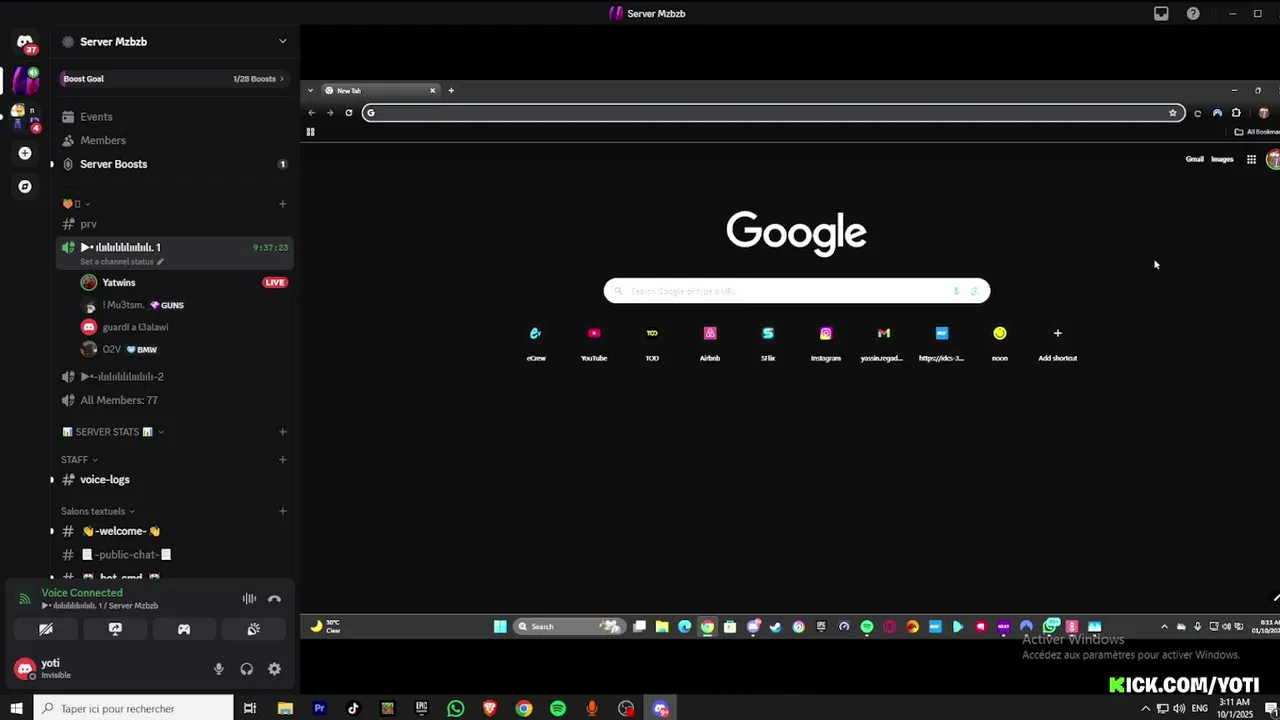Viewport: 1280px width, 720px height.
Task: Go back in streamed Chrome
Action: point(311,113)
